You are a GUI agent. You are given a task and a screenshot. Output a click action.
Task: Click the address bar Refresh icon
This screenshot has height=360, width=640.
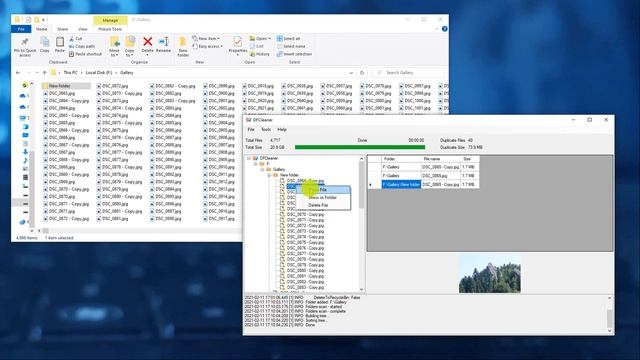pos(362,73)
